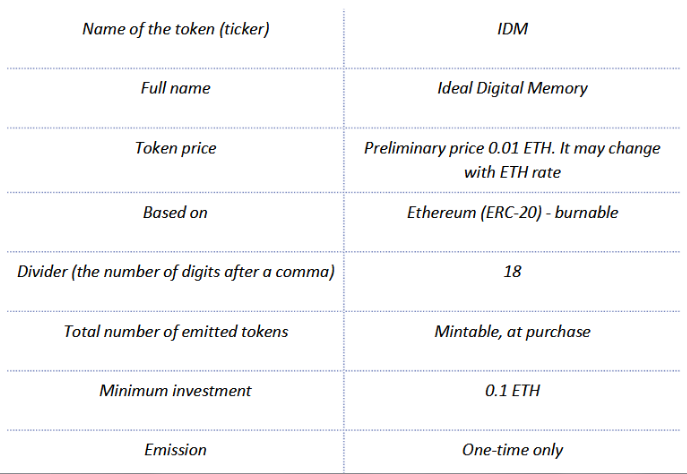Select the '0.1 ETH' minimum value
Screen dimensions: 687x474
[512, 390]
